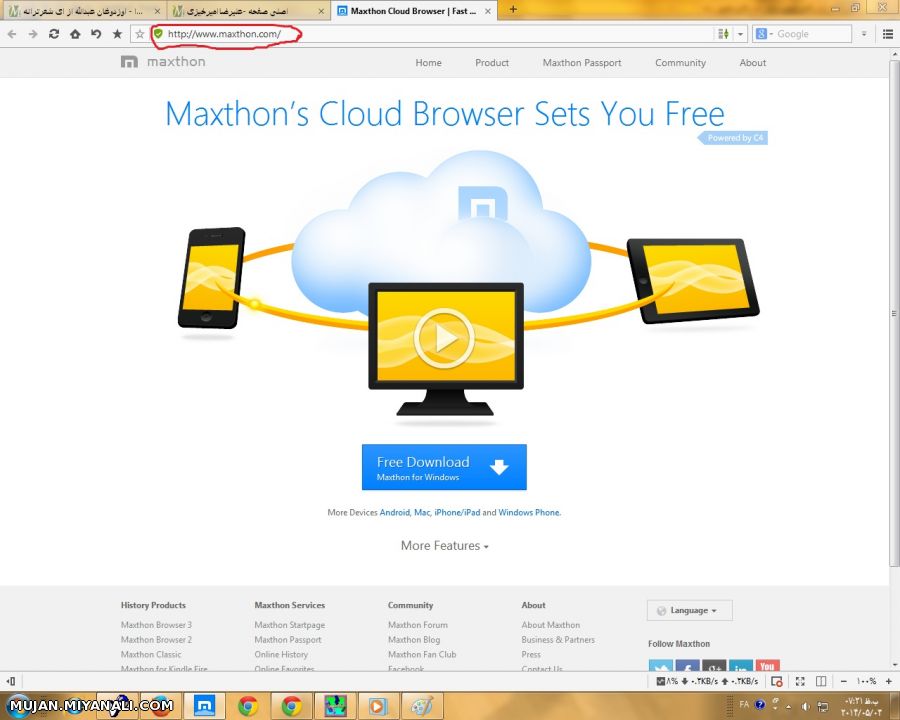Open the Online History link

coord(281,655)
